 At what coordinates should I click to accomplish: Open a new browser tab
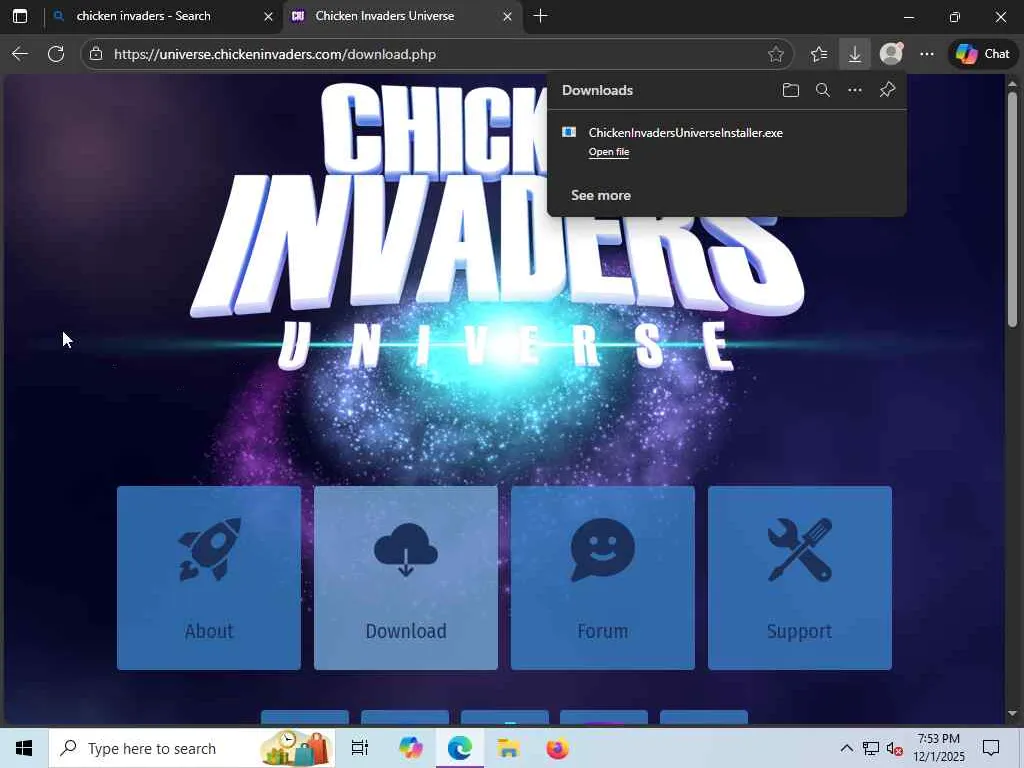(540, 16)
